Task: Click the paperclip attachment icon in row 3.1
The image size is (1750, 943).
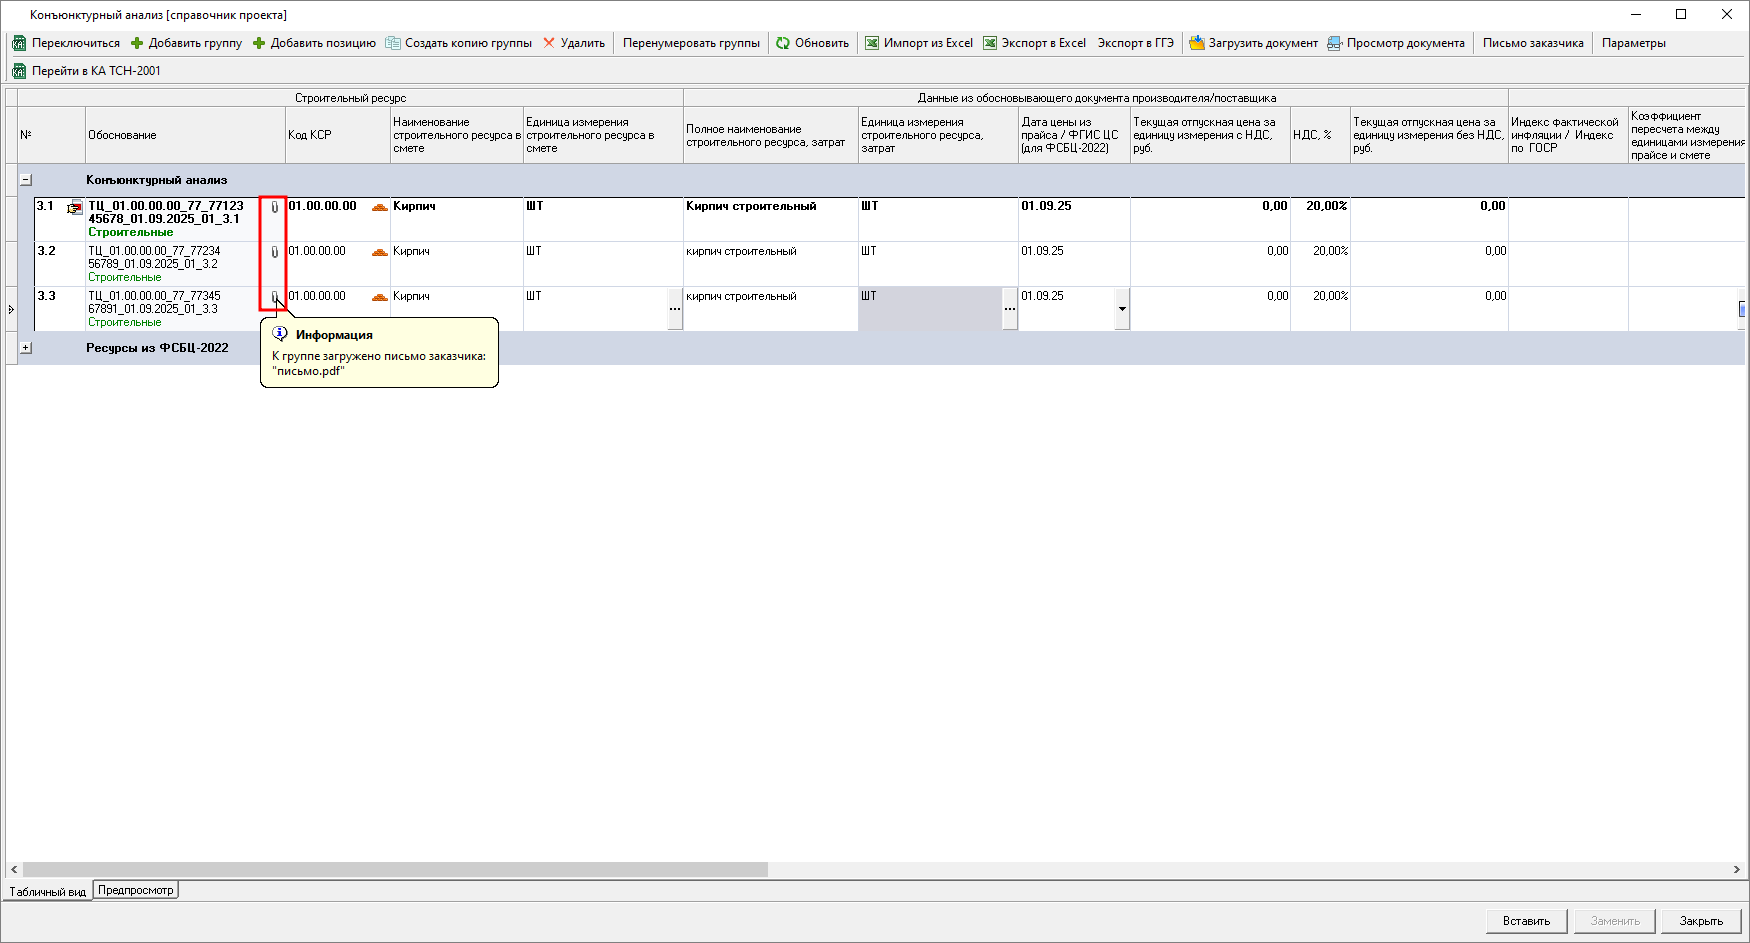Action: pos(274,207)
